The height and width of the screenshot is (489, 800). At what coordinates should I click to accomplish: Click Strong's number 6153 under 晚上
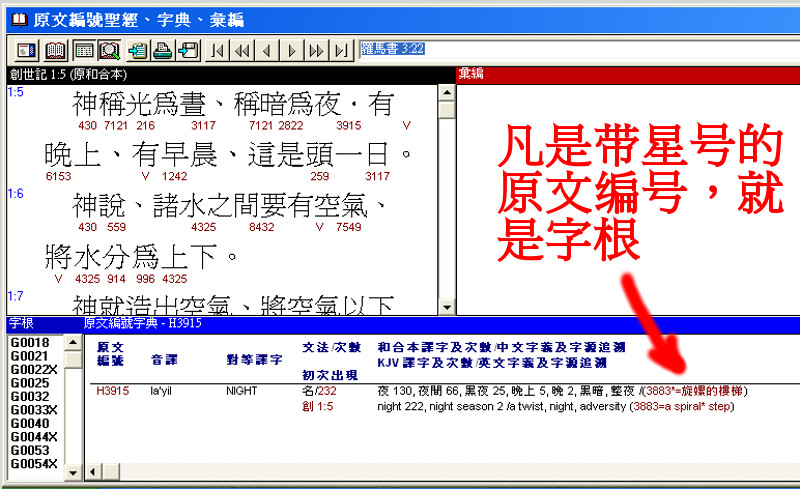58,177
